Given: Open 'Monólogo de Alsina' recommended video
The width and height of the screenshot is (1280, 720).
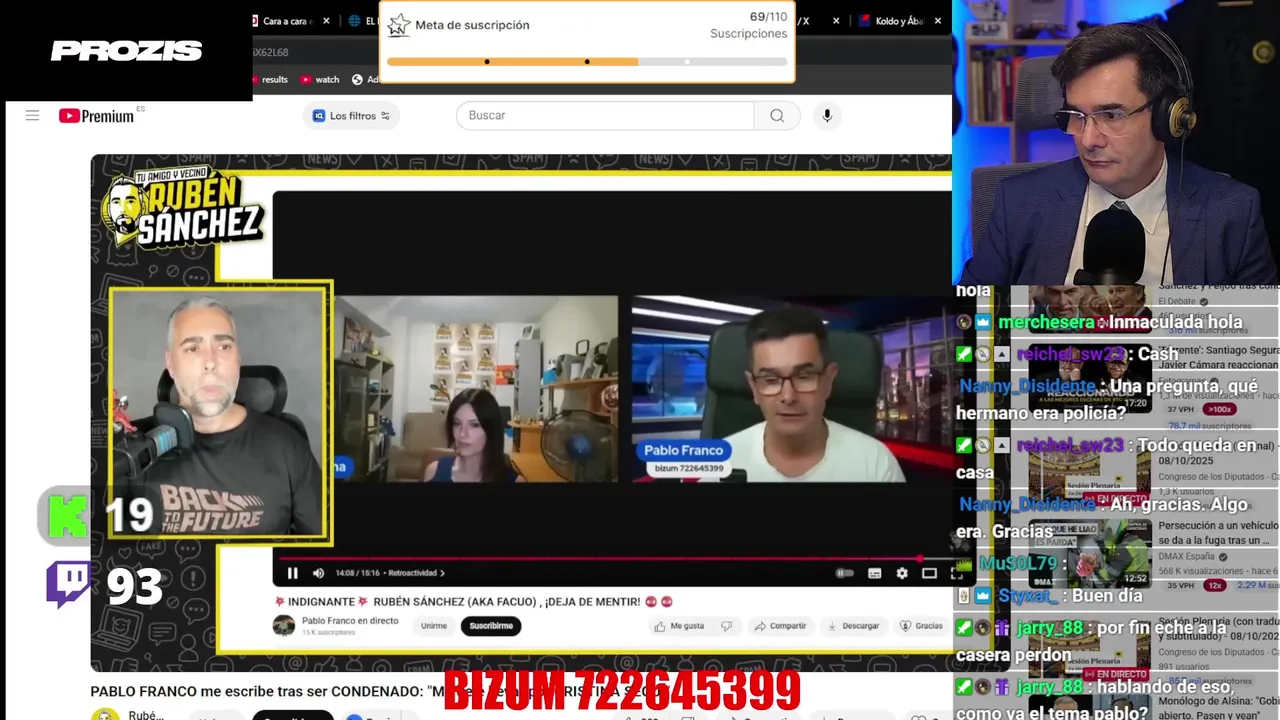Looking at the screenshot, I should (x=1219, y=709).
